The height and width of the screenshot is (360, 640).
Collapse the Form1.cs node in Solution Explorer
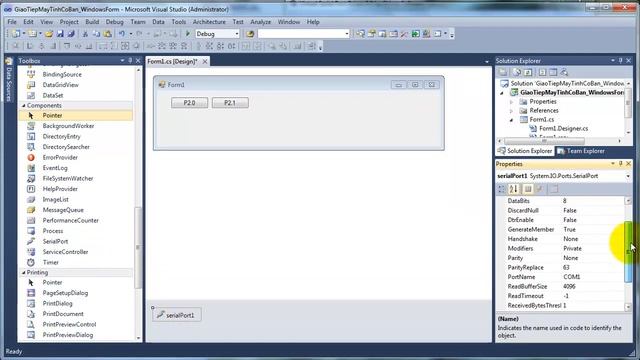(512, 120)
